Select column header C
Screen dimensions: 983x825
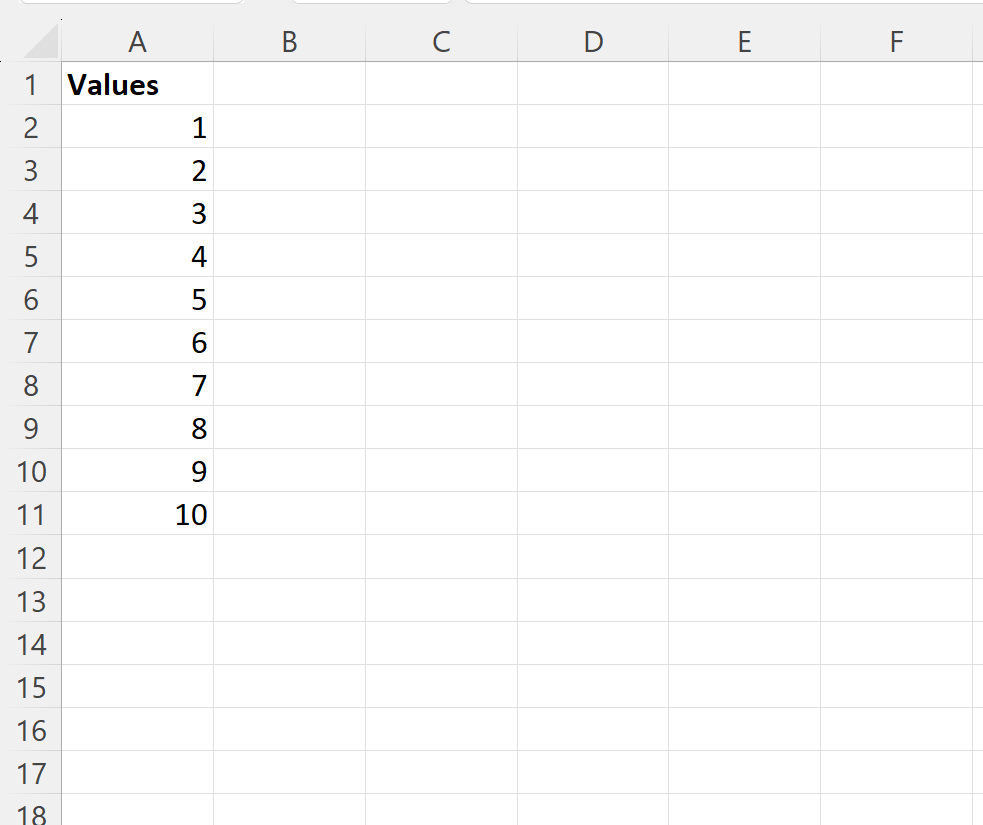point(440,42)
